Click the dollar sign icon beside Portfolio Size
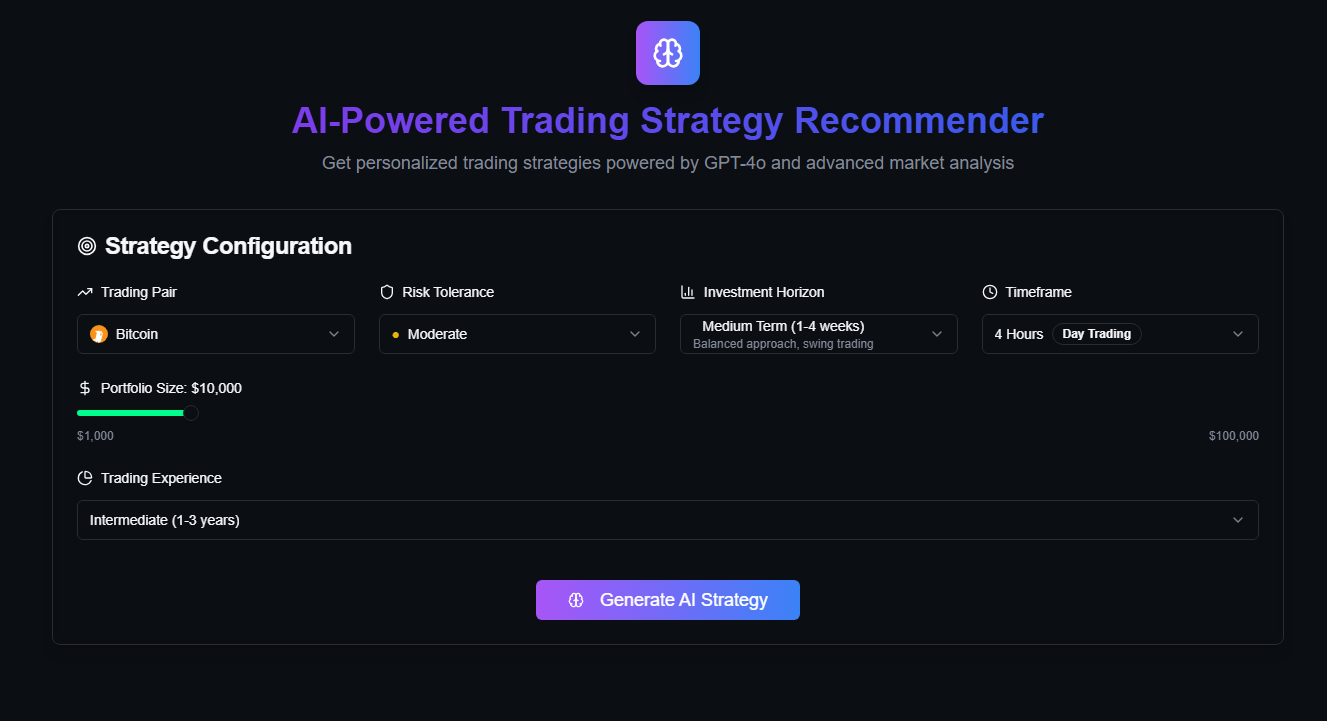 pyautogui.click(x=85, y=388)
